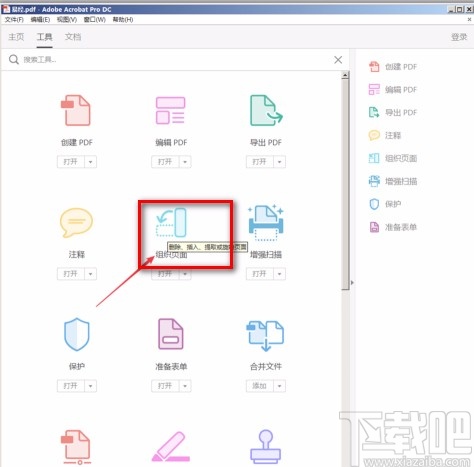
Task: Open the 帮助(H) menu
Action: tap(123, 20)
